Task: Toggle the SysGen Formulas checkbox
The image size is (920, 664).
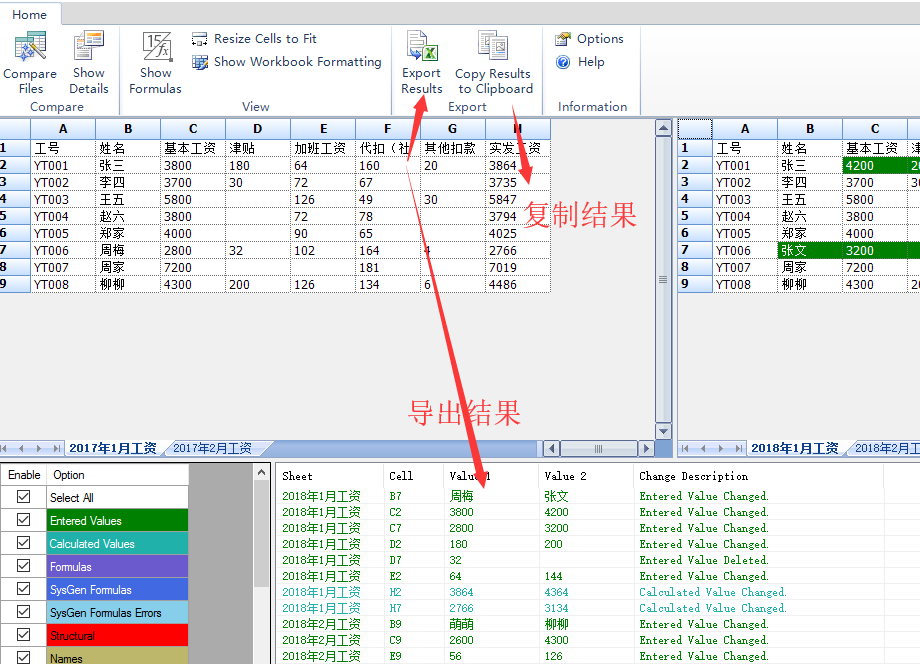Action: coord(23,588)
